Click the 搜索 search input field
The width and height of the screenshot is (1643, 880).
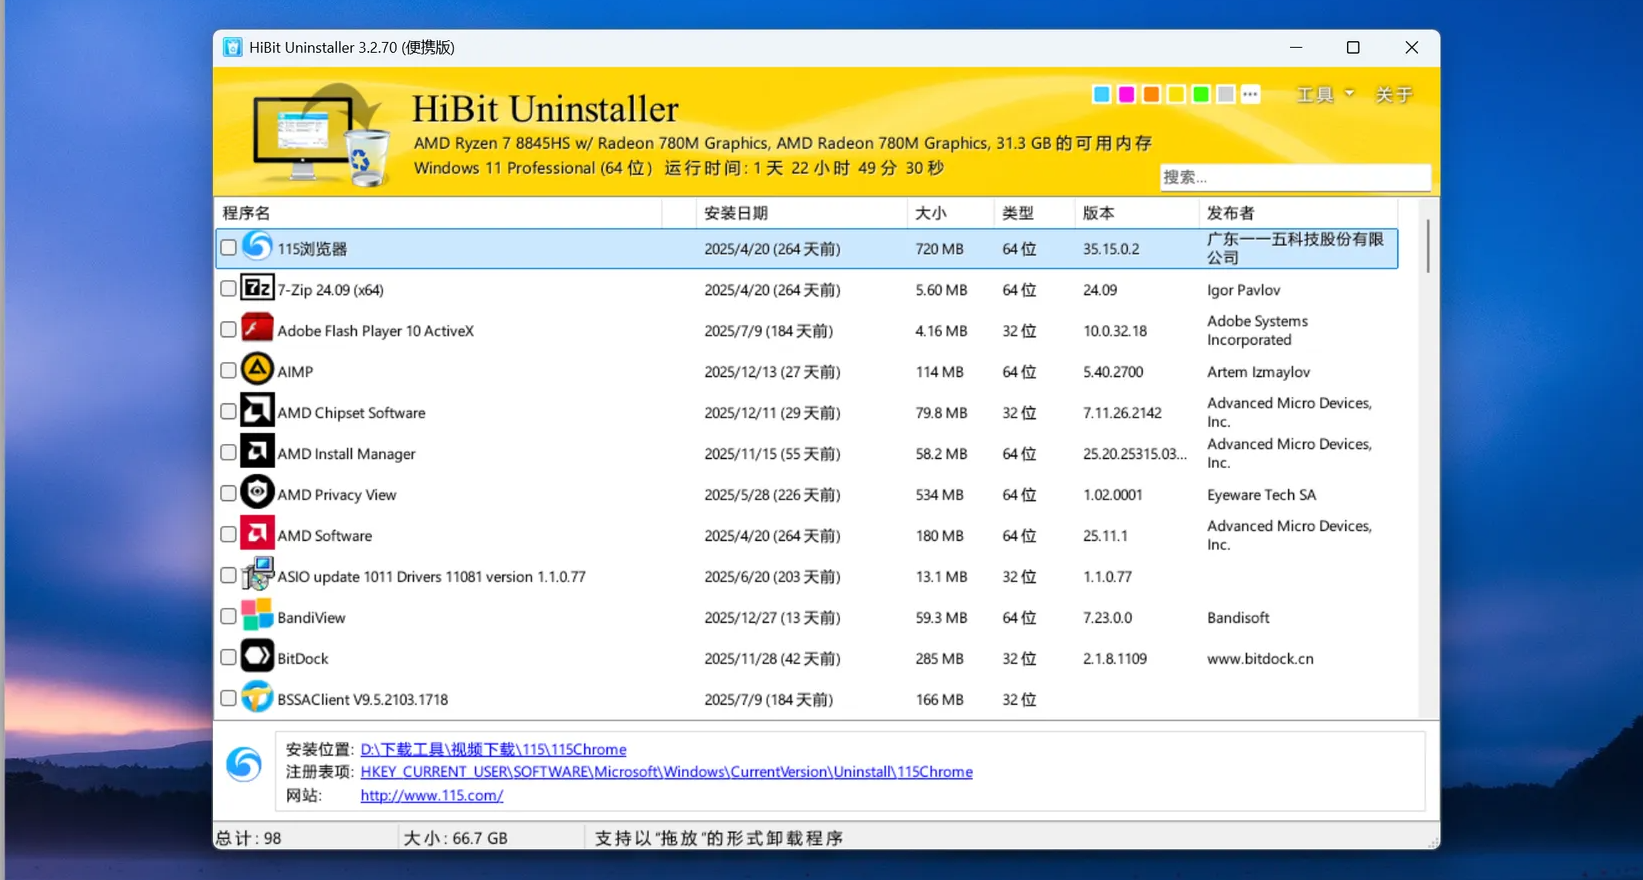tap(1294, 177)
